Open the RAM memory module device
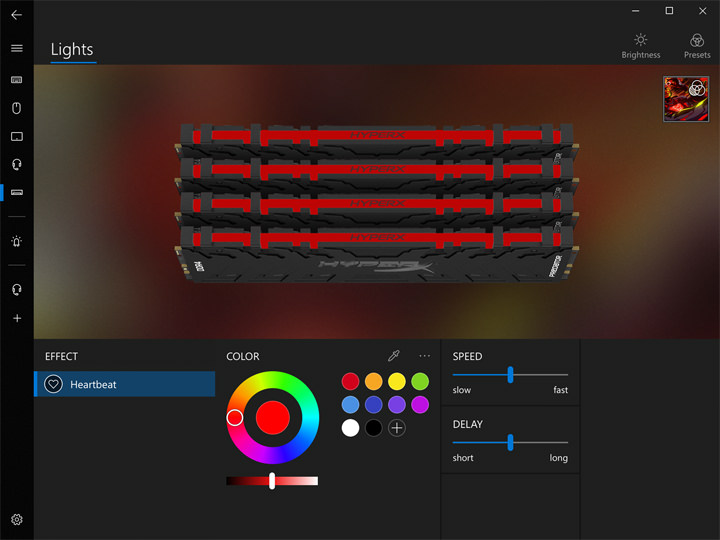The height and width of the screenshot is (540, 720). (x=17, y=192)
